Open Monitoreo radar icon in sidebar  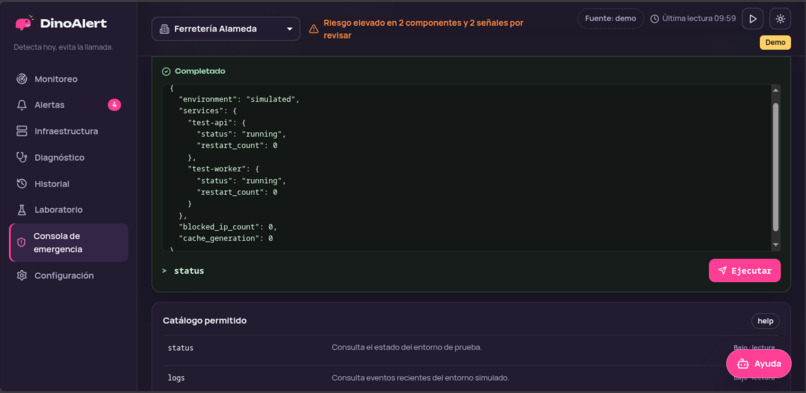(x=22, y=79)
